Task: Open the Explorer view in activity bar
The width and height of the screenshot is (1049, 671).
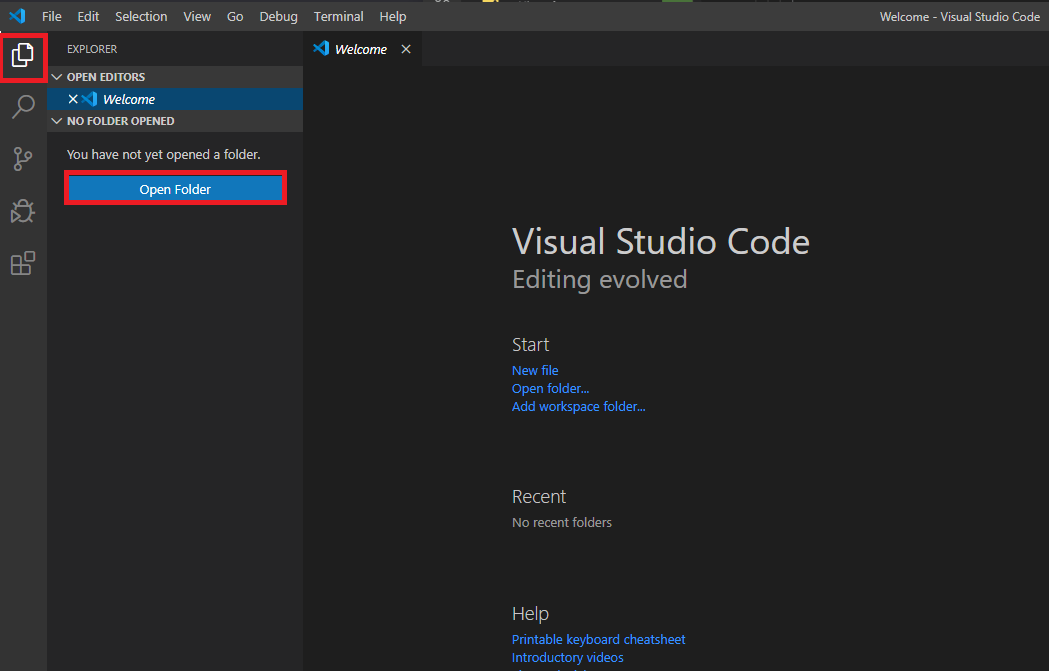Action: 23,56
